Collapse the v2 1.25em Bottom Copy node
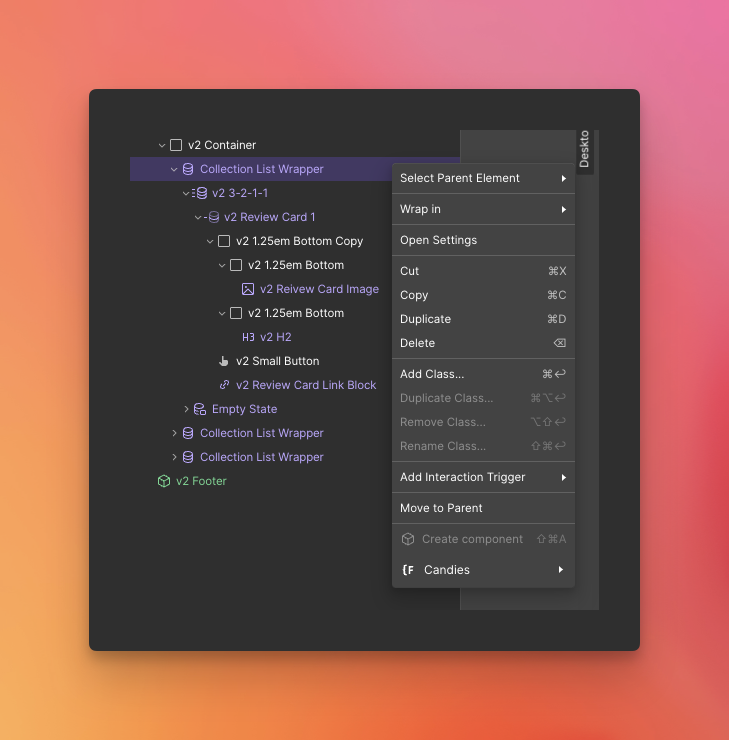The image size is (729, 740). (x=210, y=242)
